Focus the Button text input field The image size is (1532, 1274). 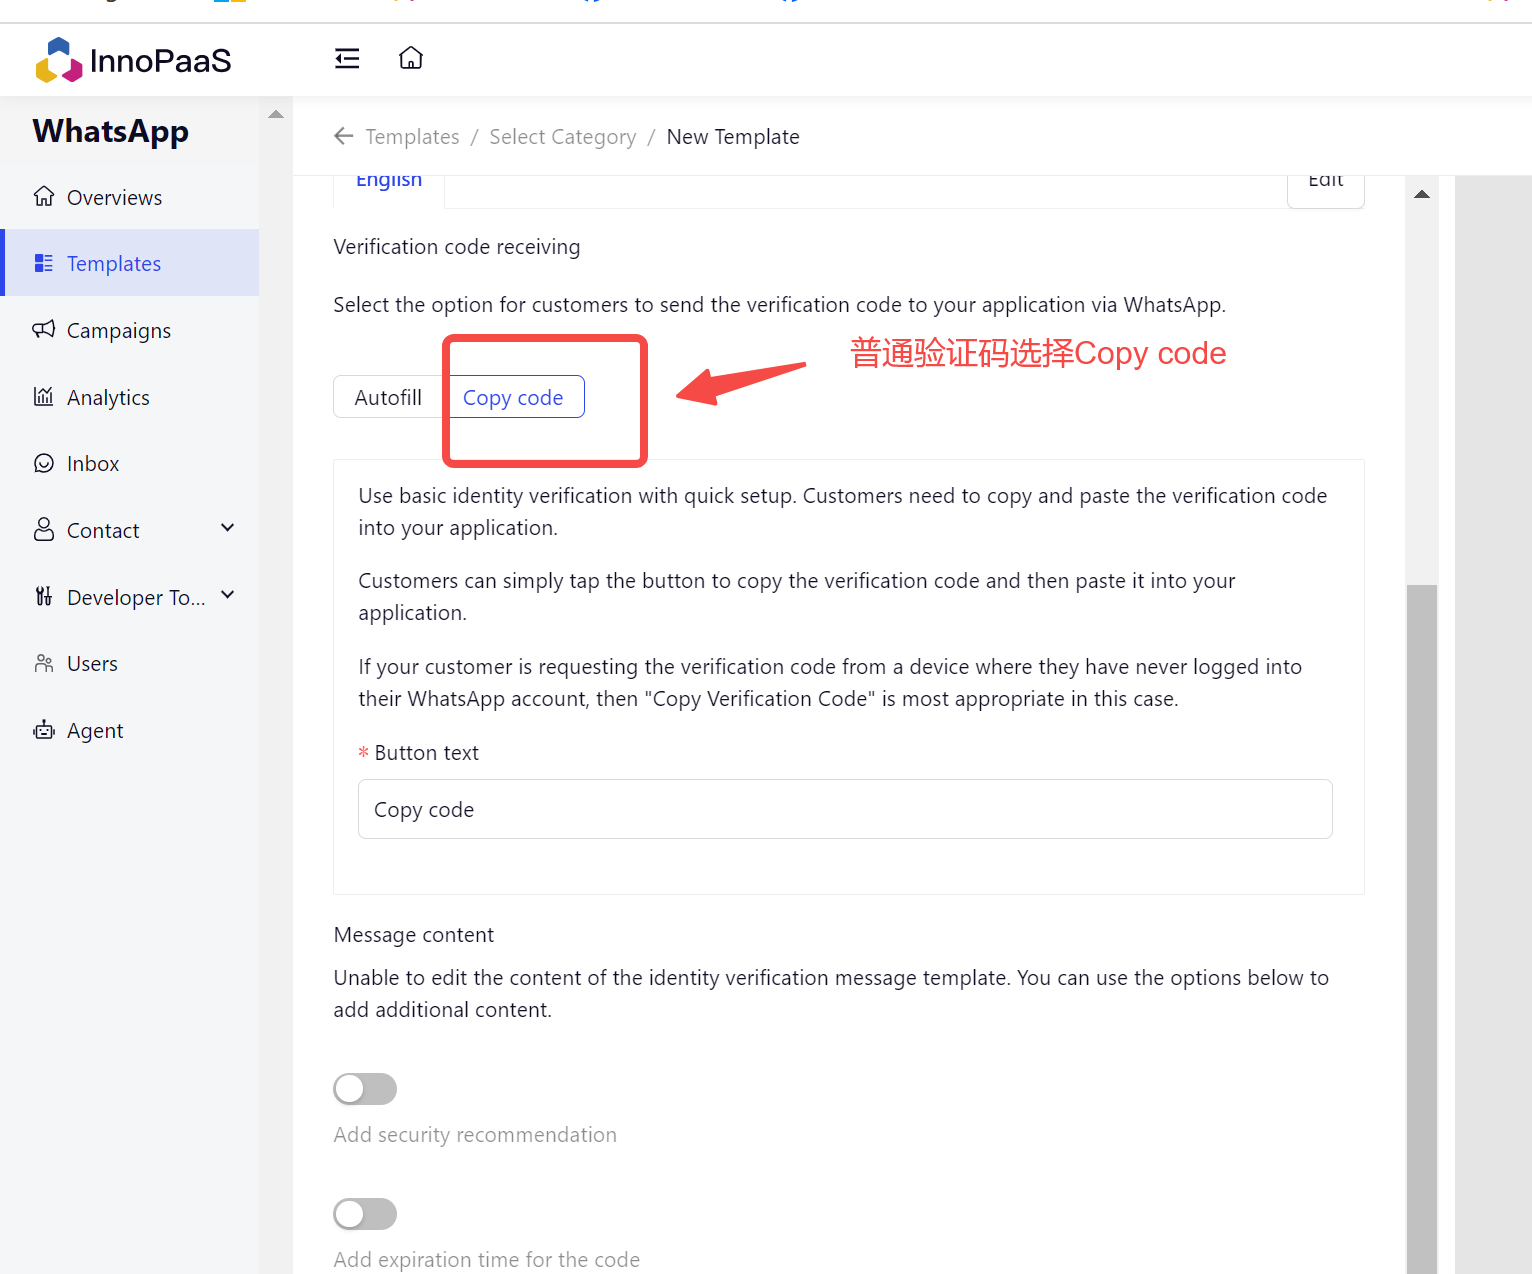coord(845,809)
